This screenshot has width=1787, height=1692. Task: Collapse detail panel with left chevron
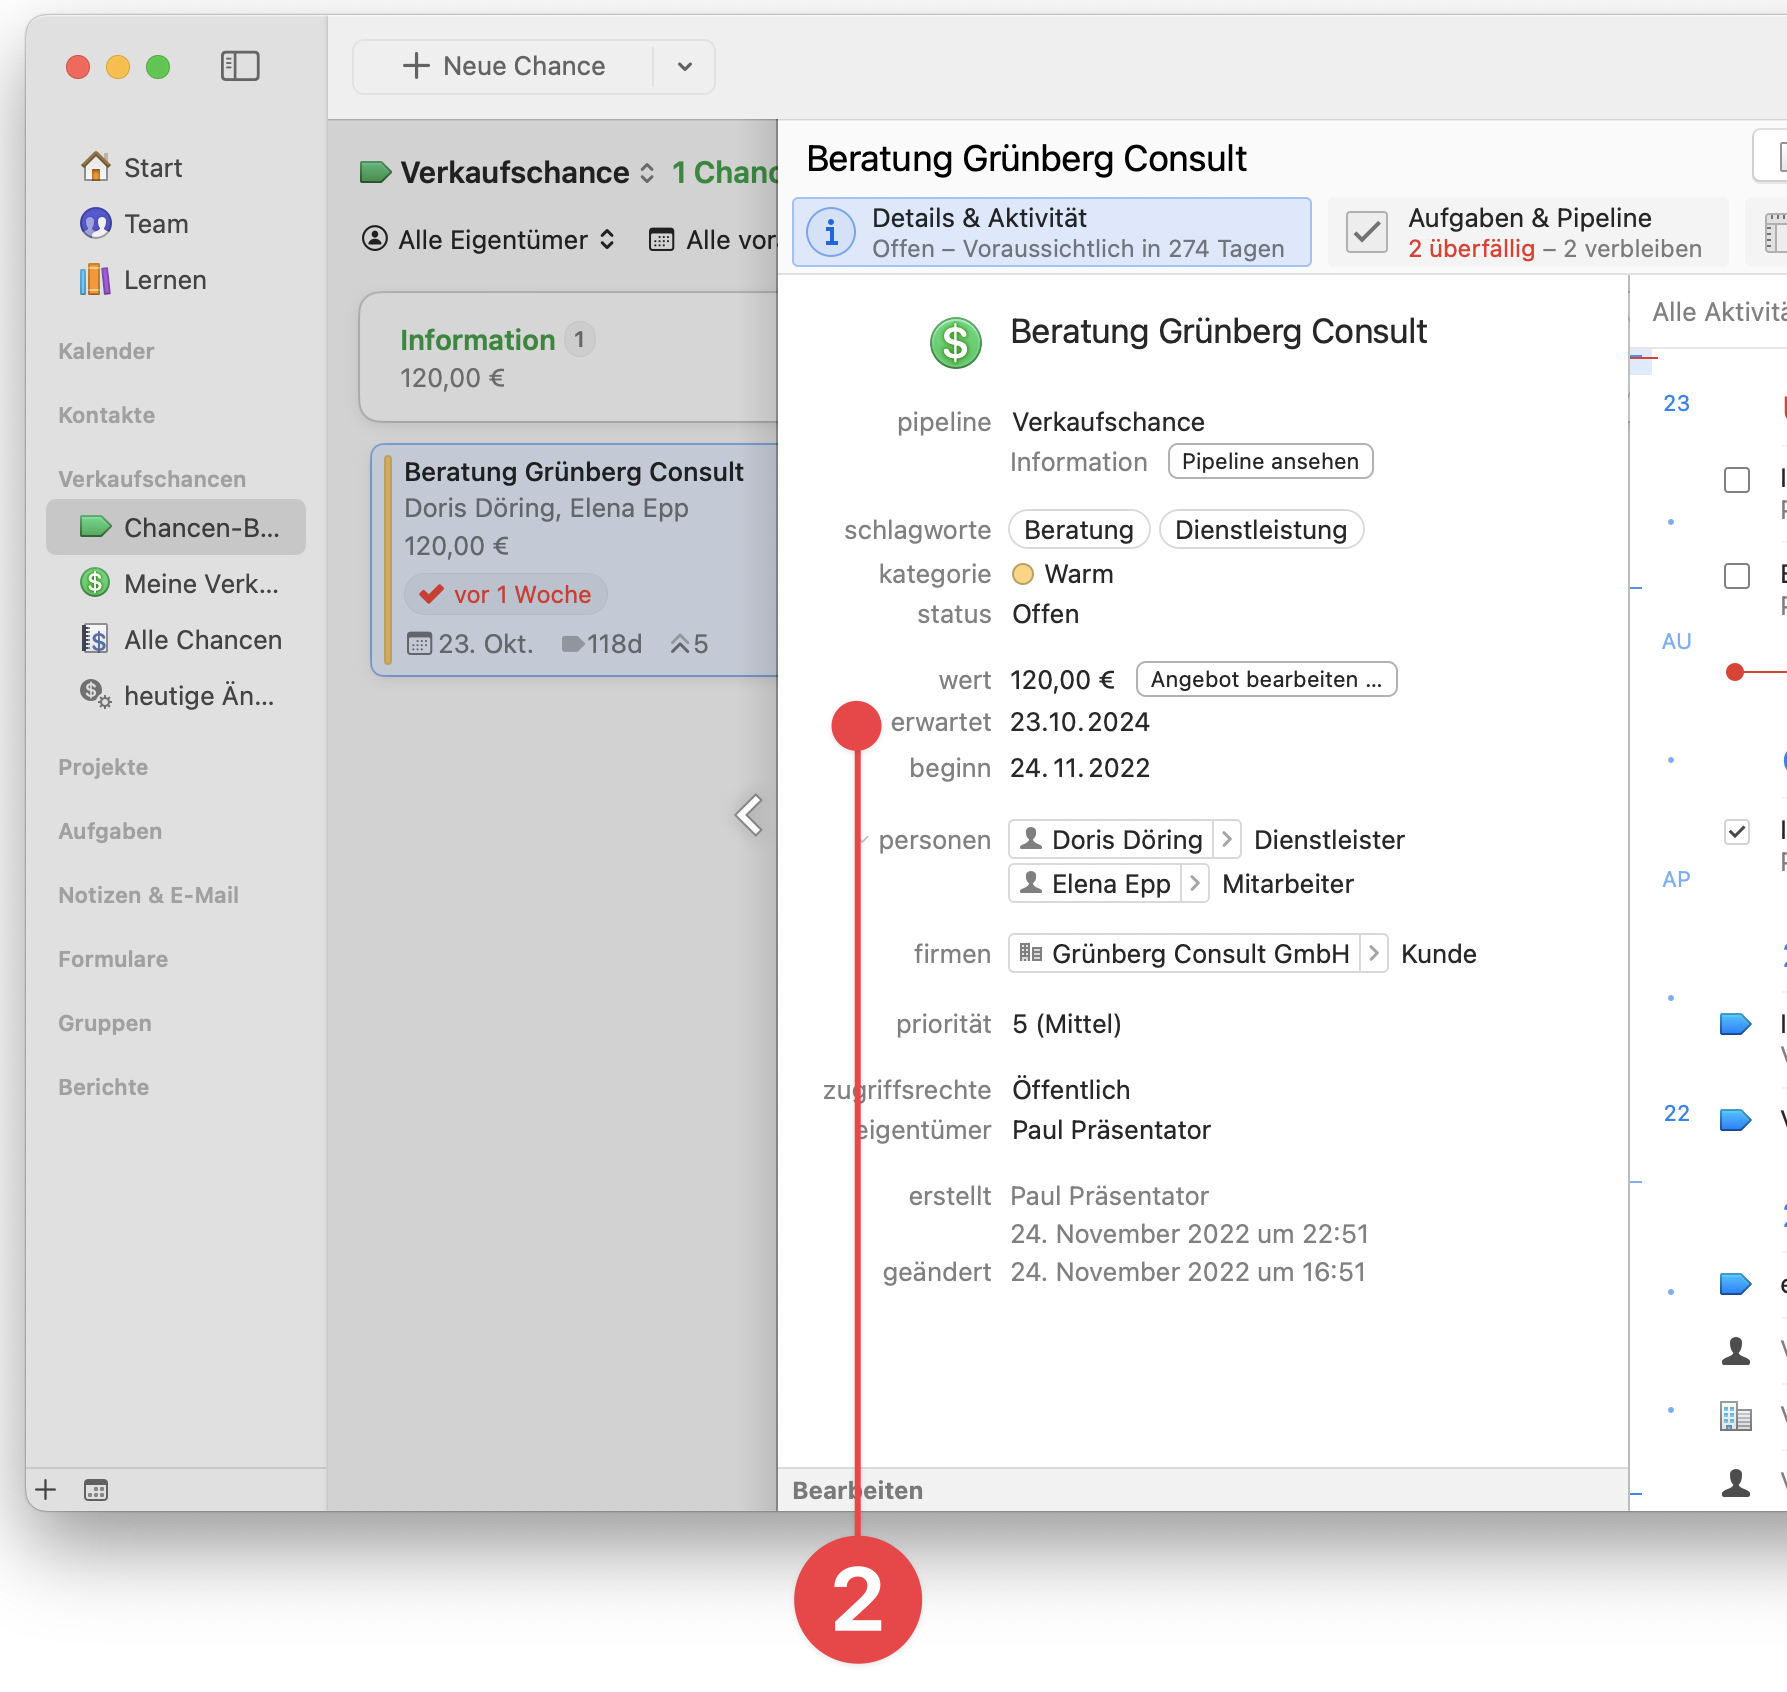[x=749, y=814]
